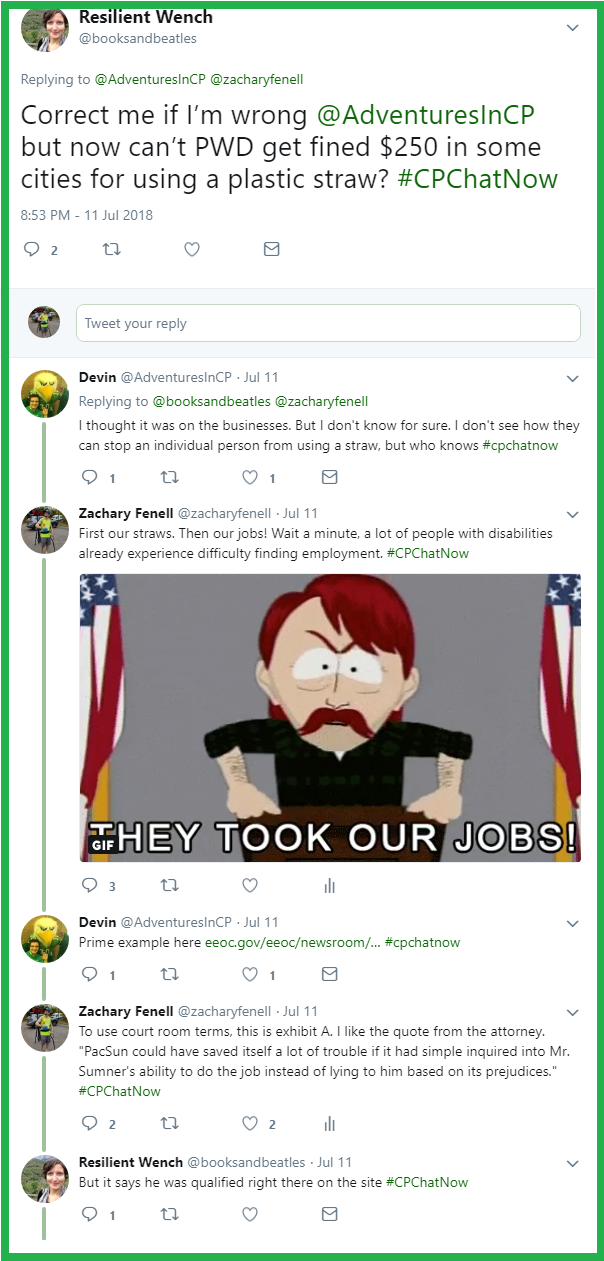The width and height of the screenshot is (604, 1261).
Task: Expand options chevron on Devin's first reply
Action: click(x=573, y=379)
